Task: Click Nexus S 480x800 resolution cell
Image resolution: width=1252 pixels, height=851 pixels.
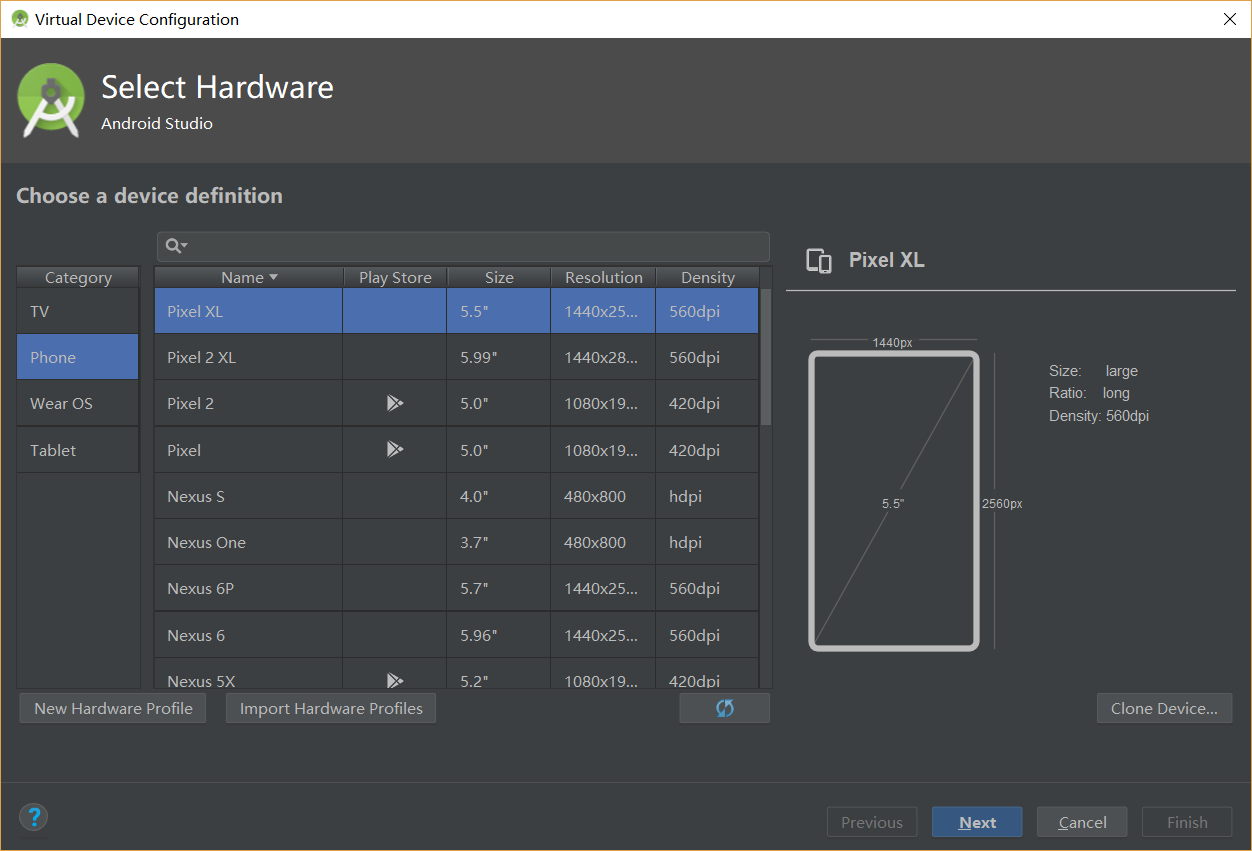Action: (x=603, y=496)
